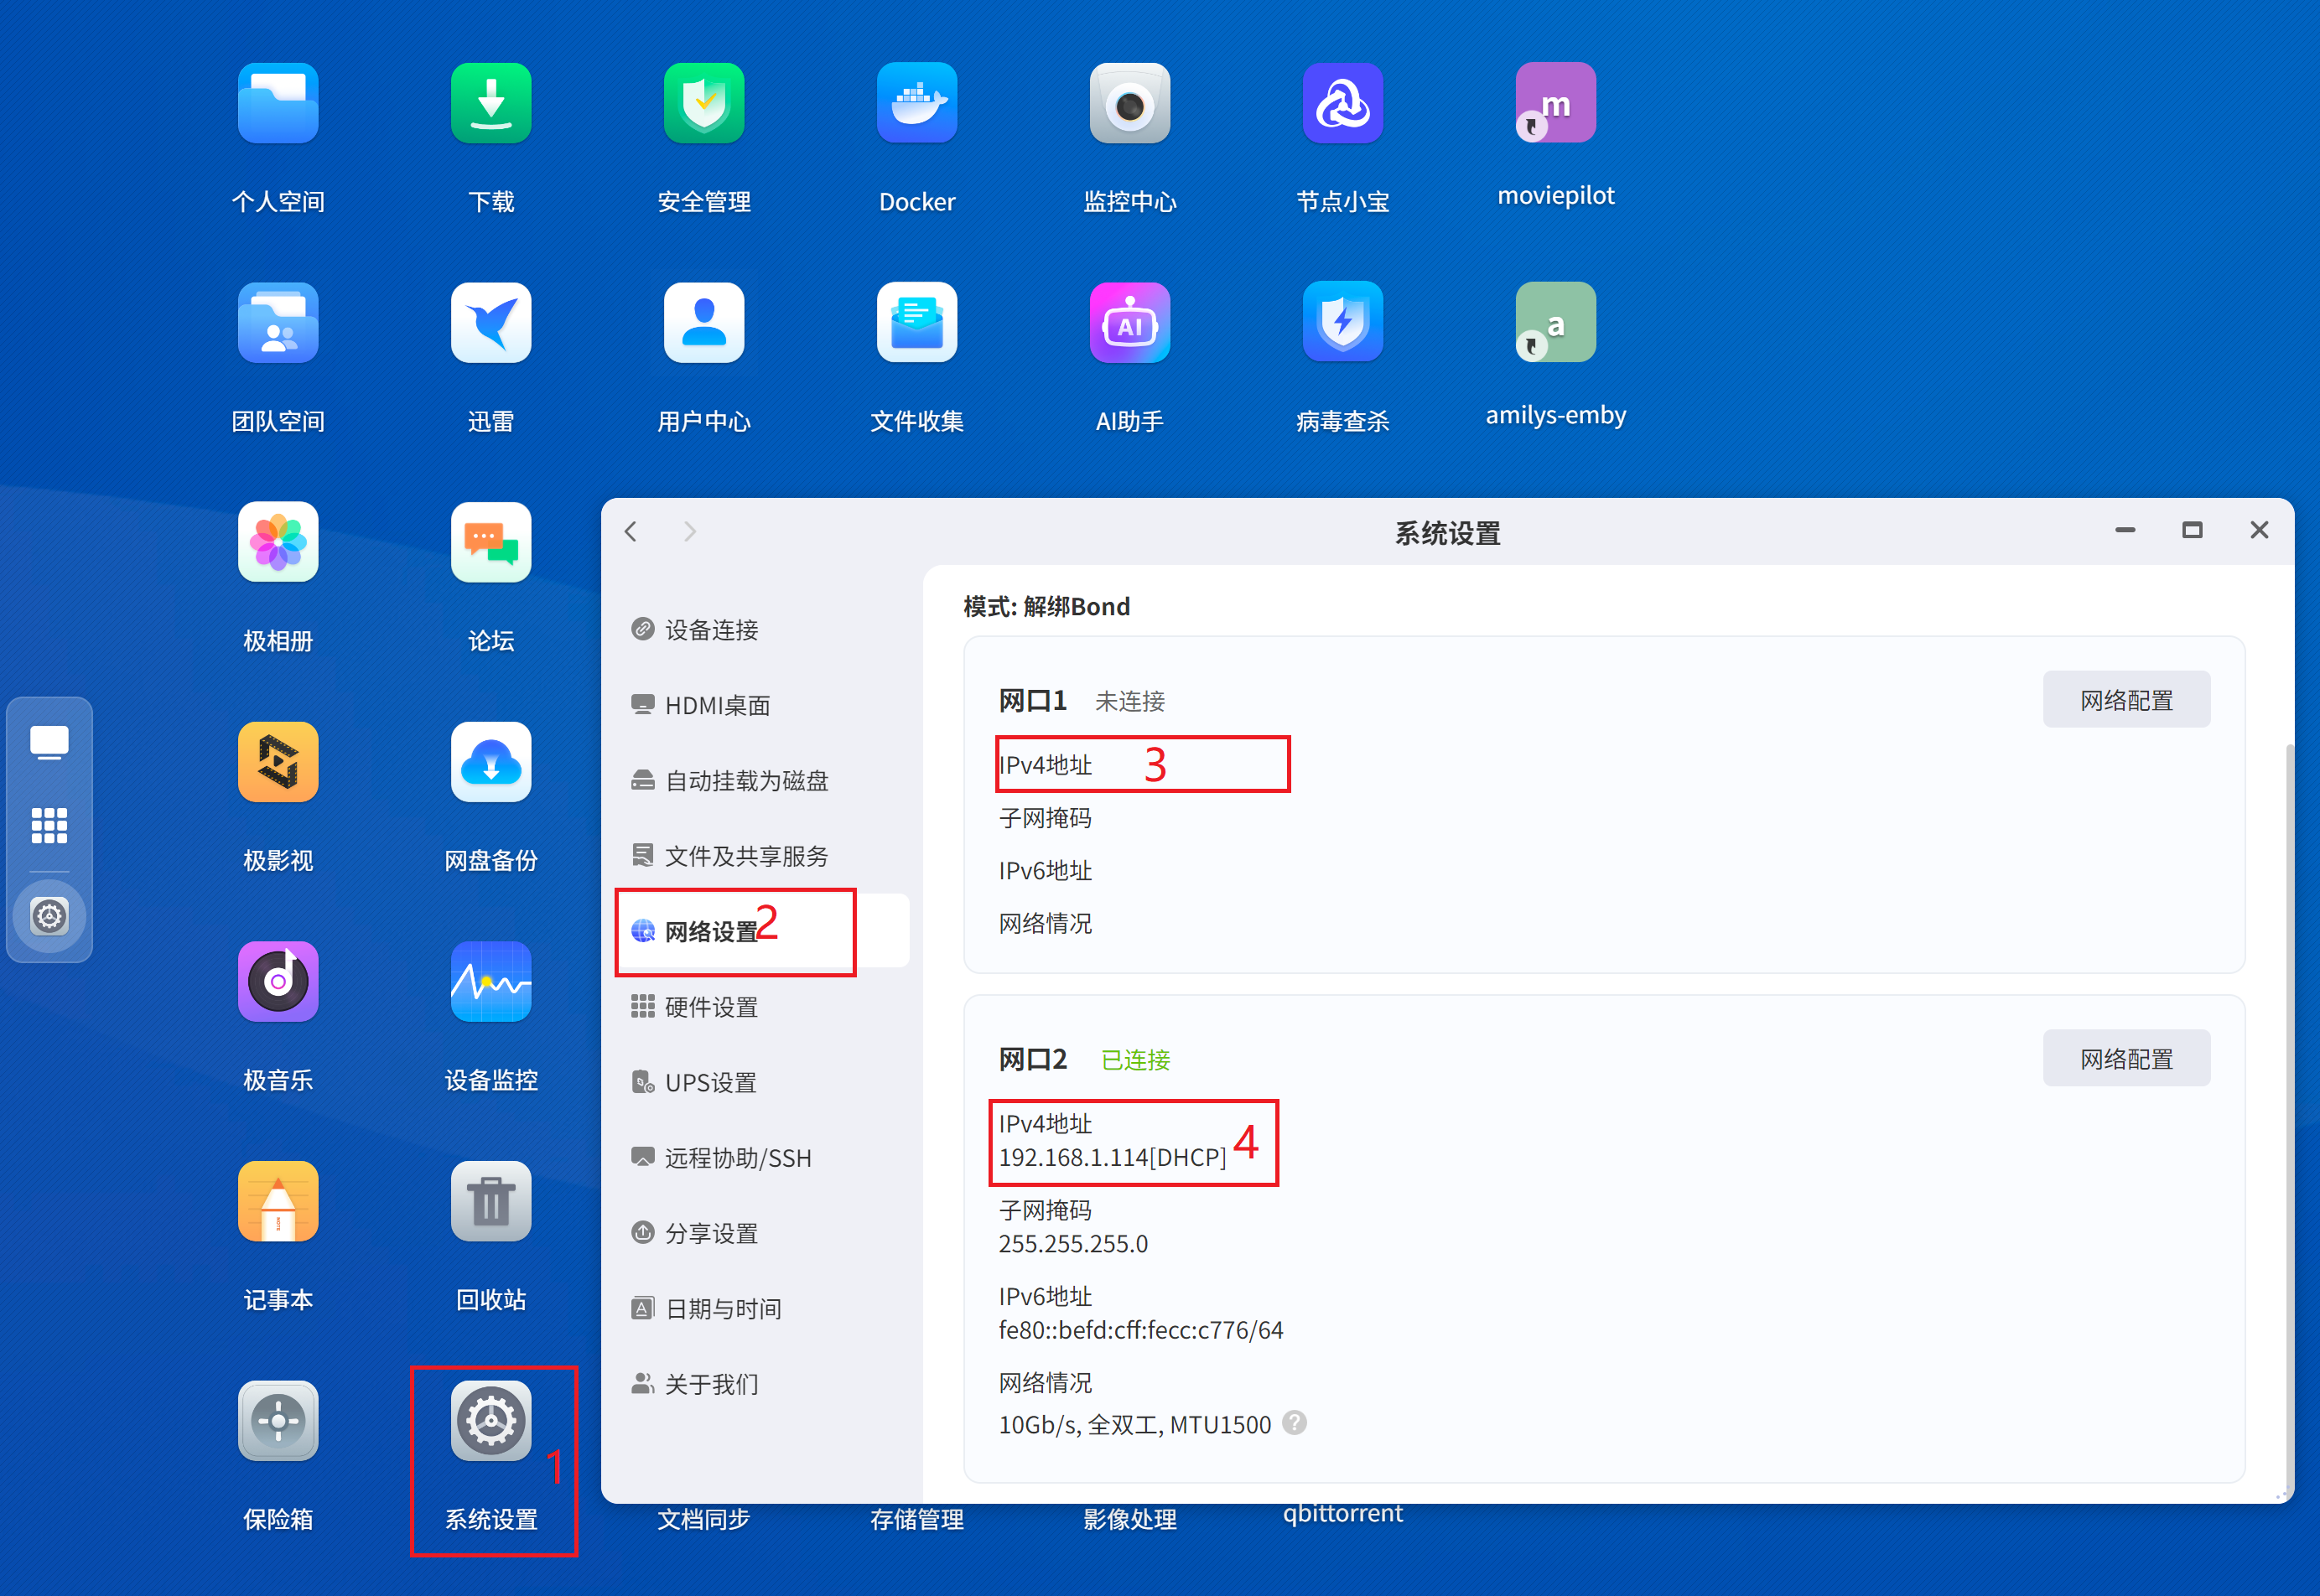
Task: Click 网络配置 button for 网口2
Action: [2126, 1059]
